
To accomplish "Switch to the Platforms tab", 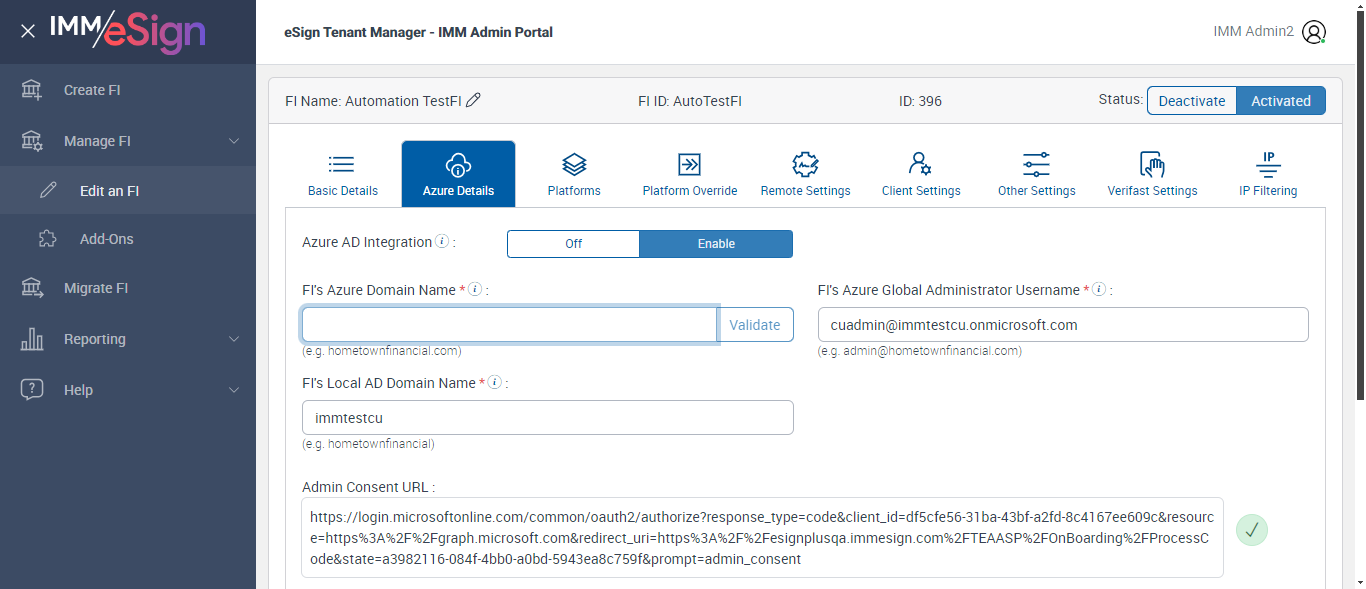I will (x=574, y=174).
